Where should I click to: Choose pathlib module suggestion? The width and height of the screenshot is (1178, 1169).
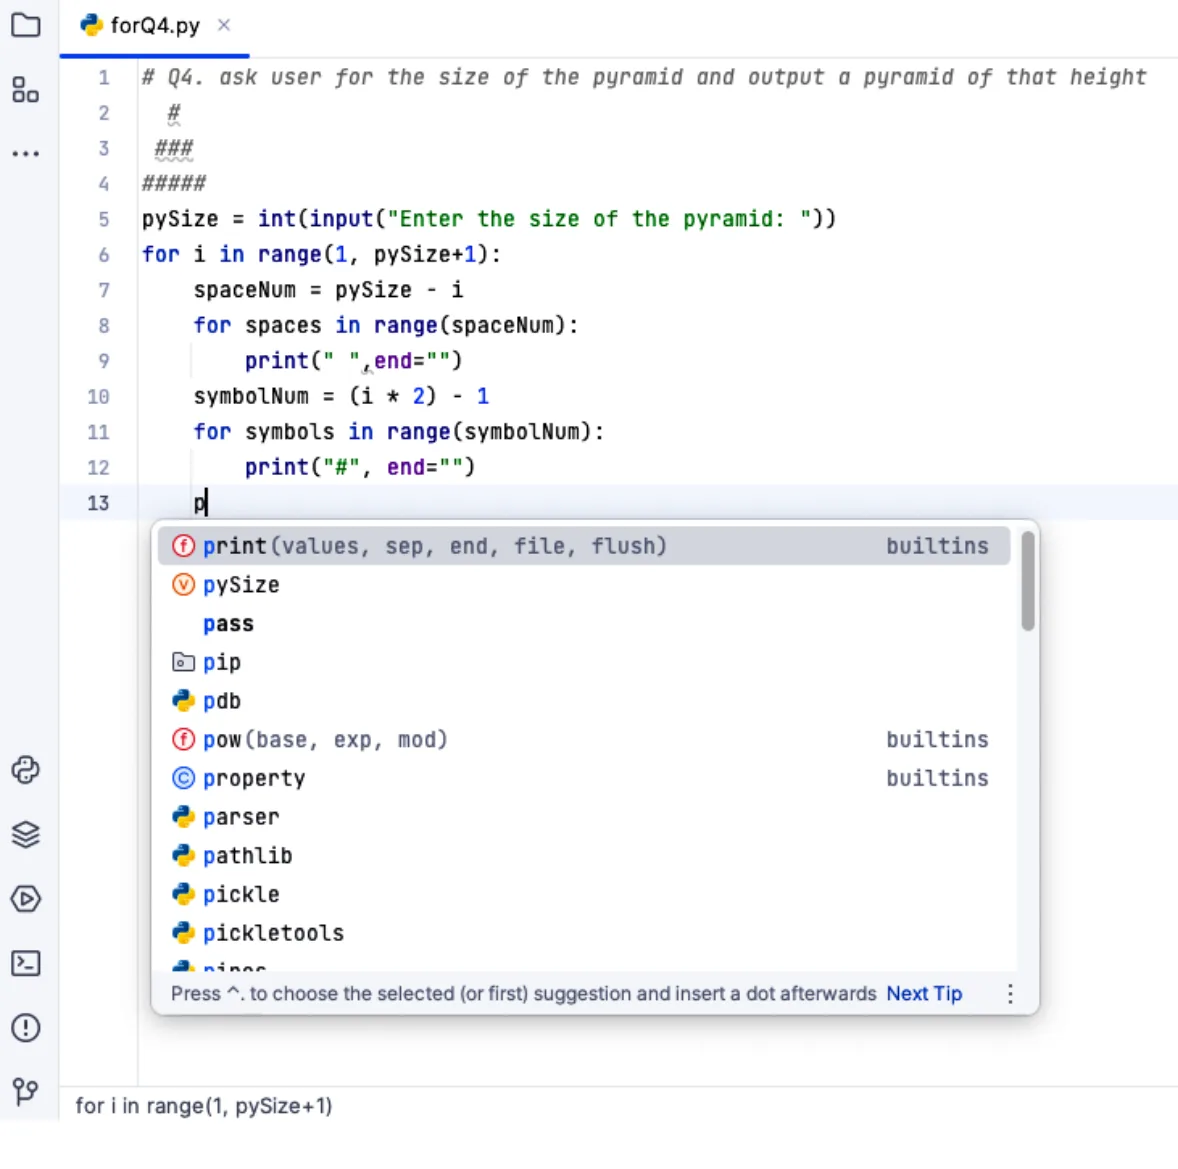tap(583, 856)
